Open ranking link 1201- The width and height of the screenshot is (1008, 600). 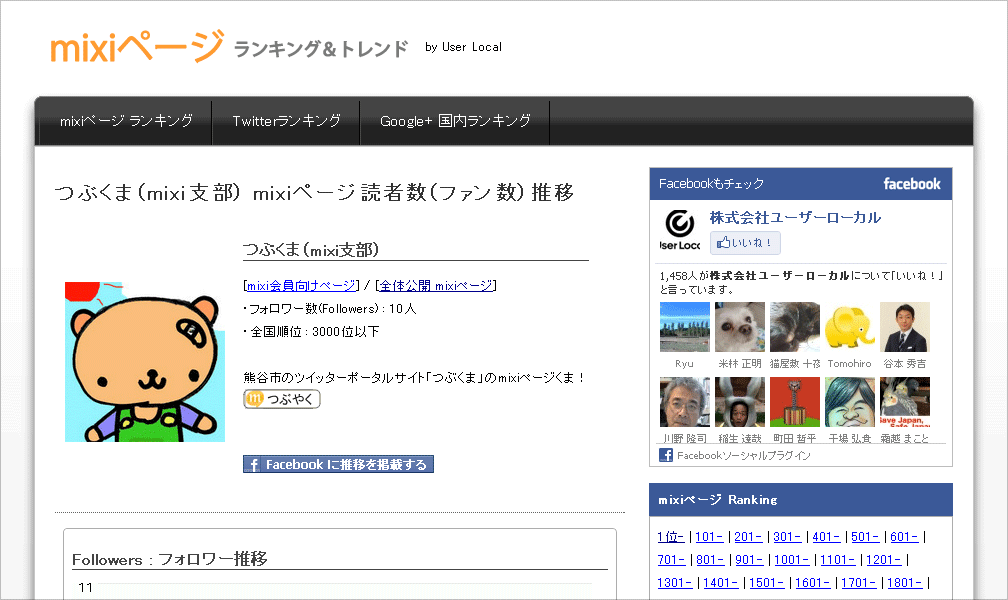[884, 559]
